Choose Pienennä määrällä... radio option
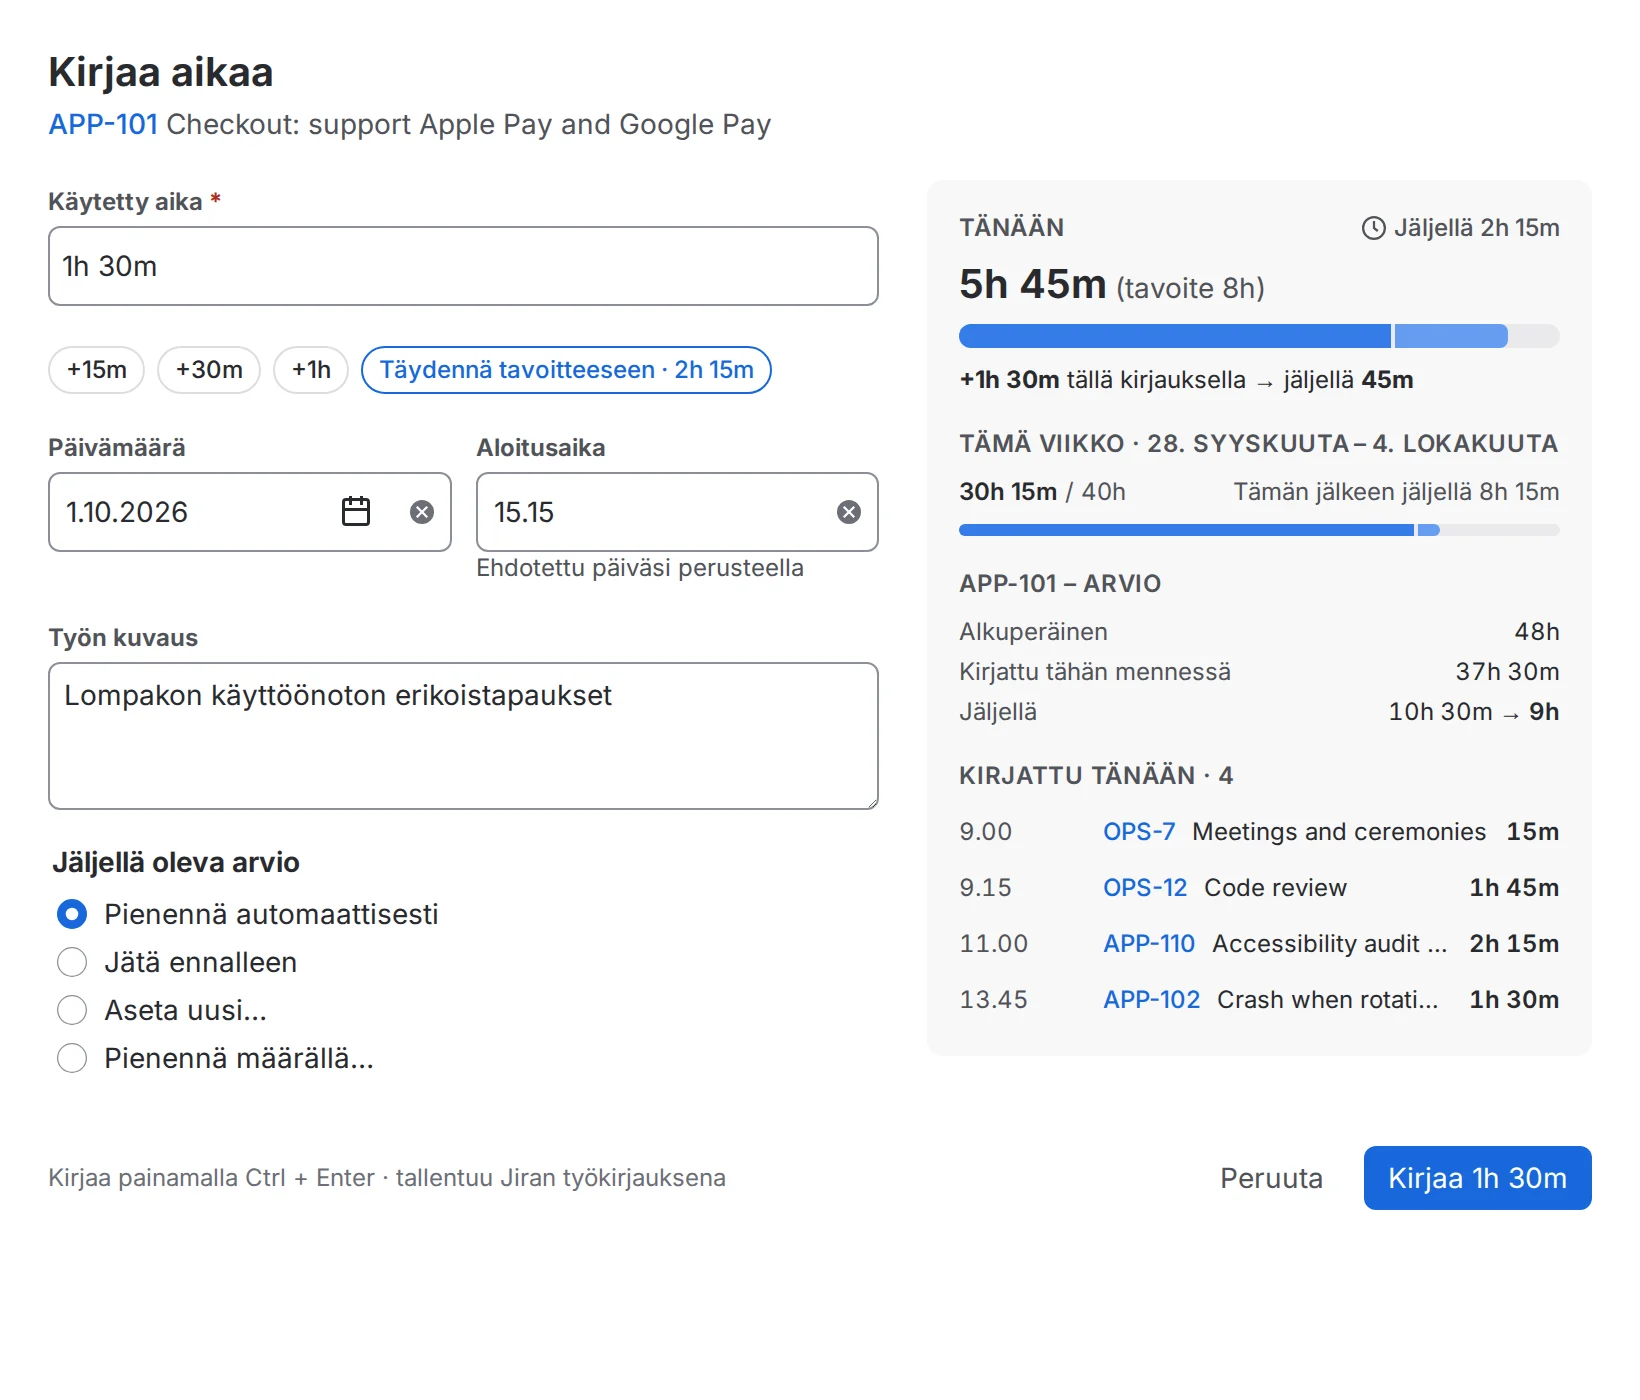This screenshot has height=1400, width=1640. (x=72, y=1058)
